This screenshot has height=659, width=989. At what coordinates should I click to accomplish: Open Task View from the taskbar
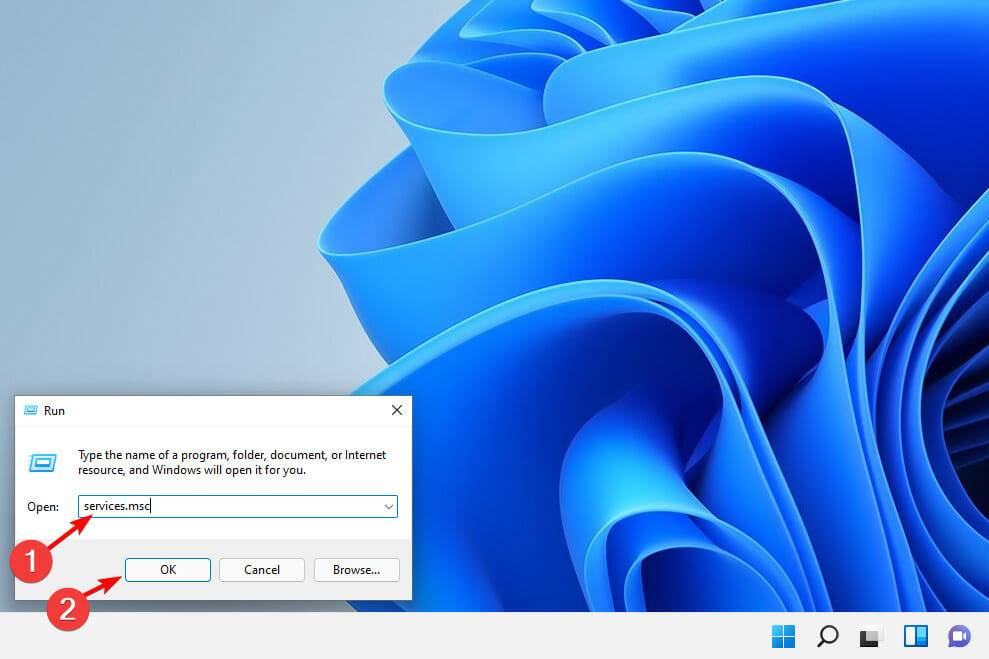(x=871, y=636)
